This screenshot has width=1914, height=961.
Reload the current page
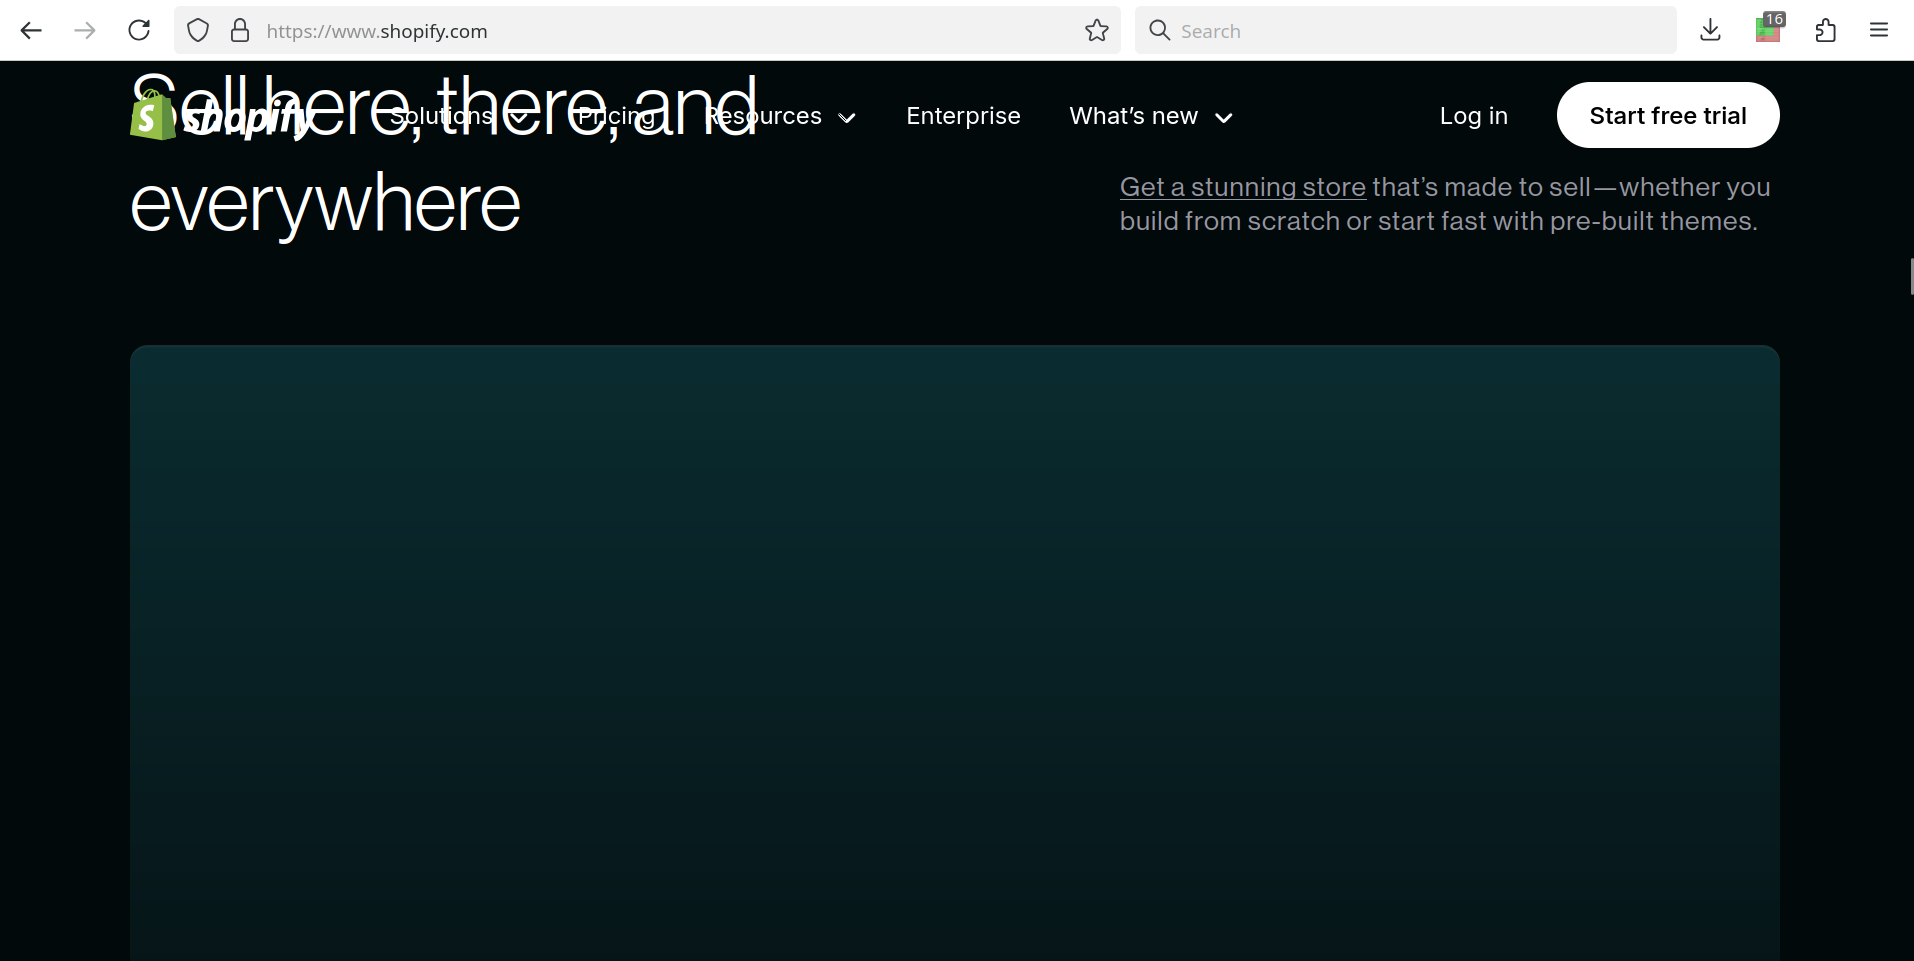[x=139, y=31]
